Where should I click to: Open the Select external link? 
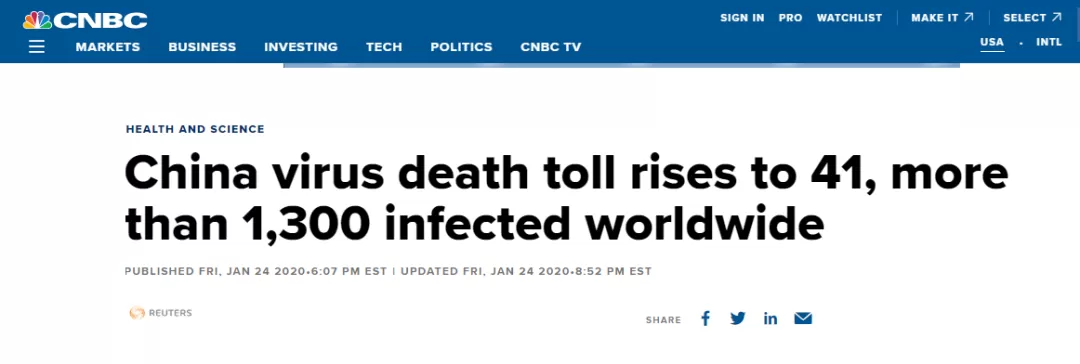[1032, 18]
